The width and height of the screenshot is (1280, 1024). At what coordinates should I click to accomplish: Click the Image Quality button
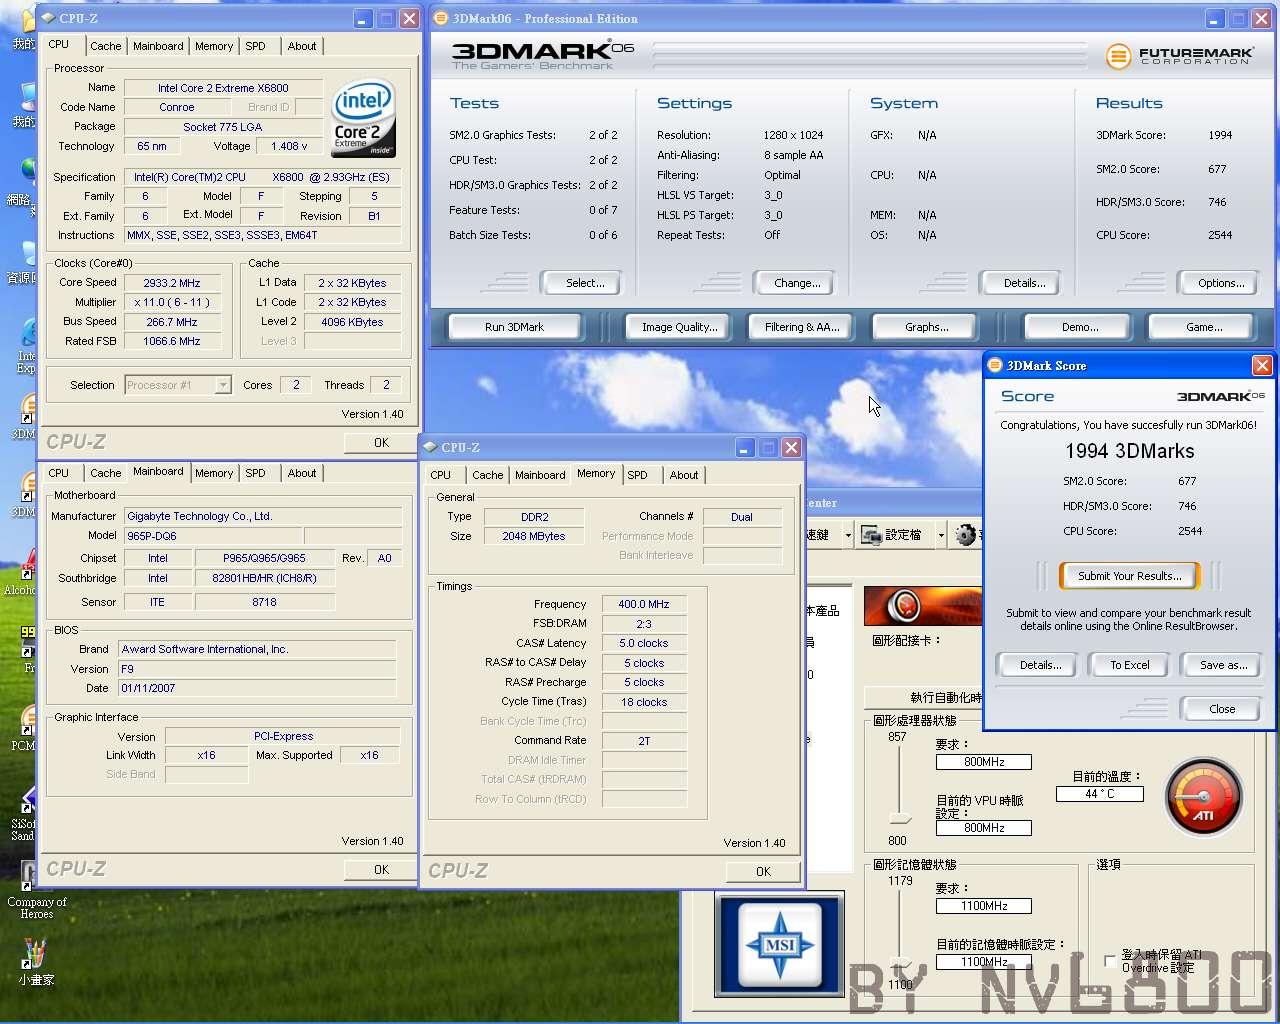[x=680, y=327]
